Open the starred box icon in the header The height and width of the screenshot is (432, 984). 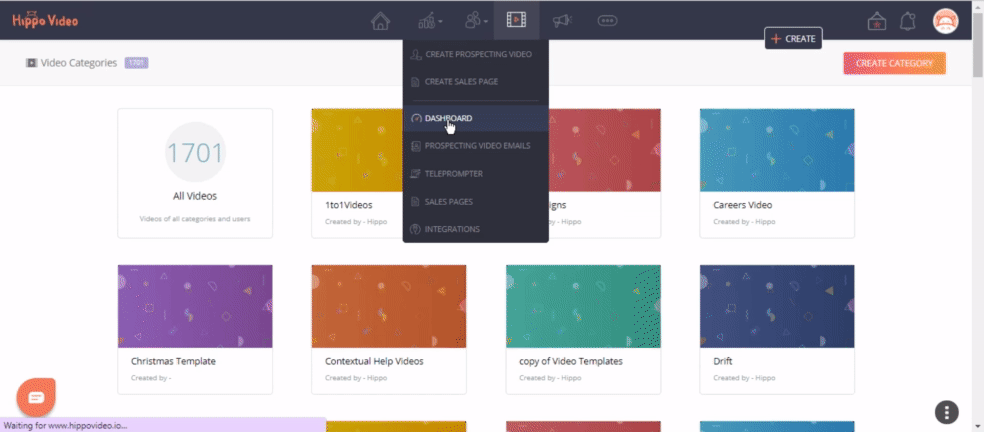coord(876,21)
